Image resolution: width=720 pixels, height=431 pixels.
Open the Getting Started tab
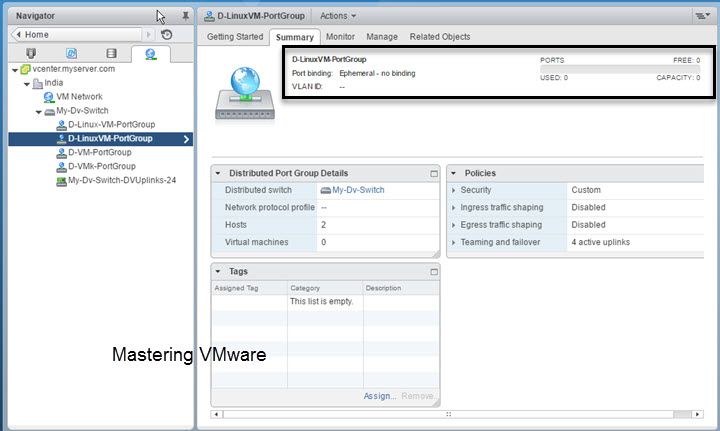click(x=235, y=37)
